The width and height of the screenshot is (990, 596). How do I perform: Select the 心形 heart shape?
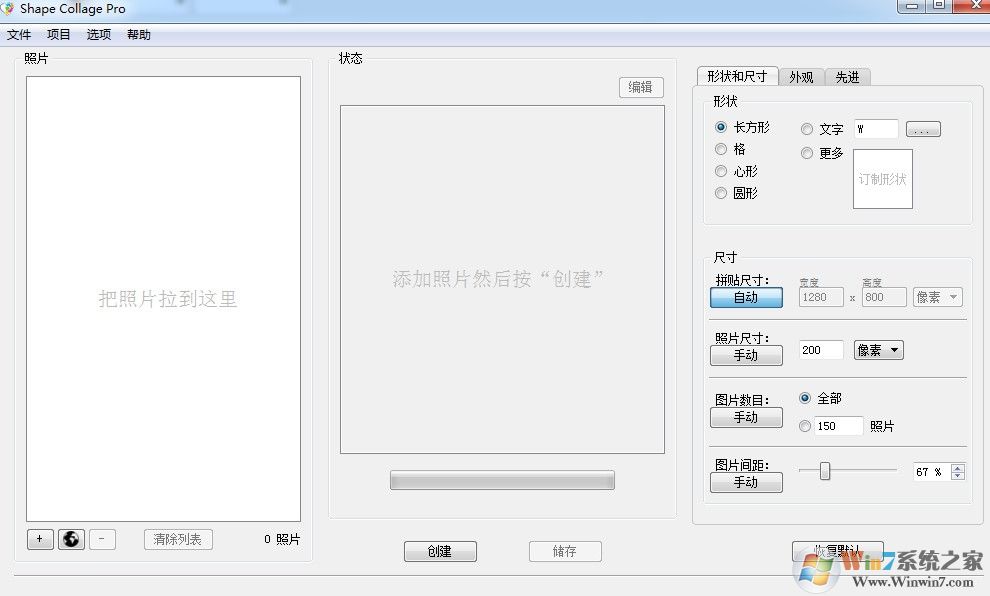(721, 171)
